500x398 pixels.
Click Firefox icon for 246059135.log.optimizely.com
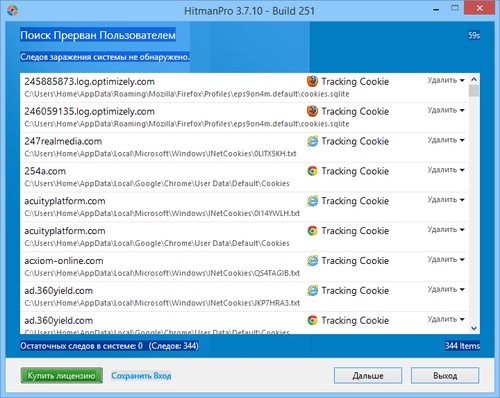pyautogui.click(x=312, y=111)
